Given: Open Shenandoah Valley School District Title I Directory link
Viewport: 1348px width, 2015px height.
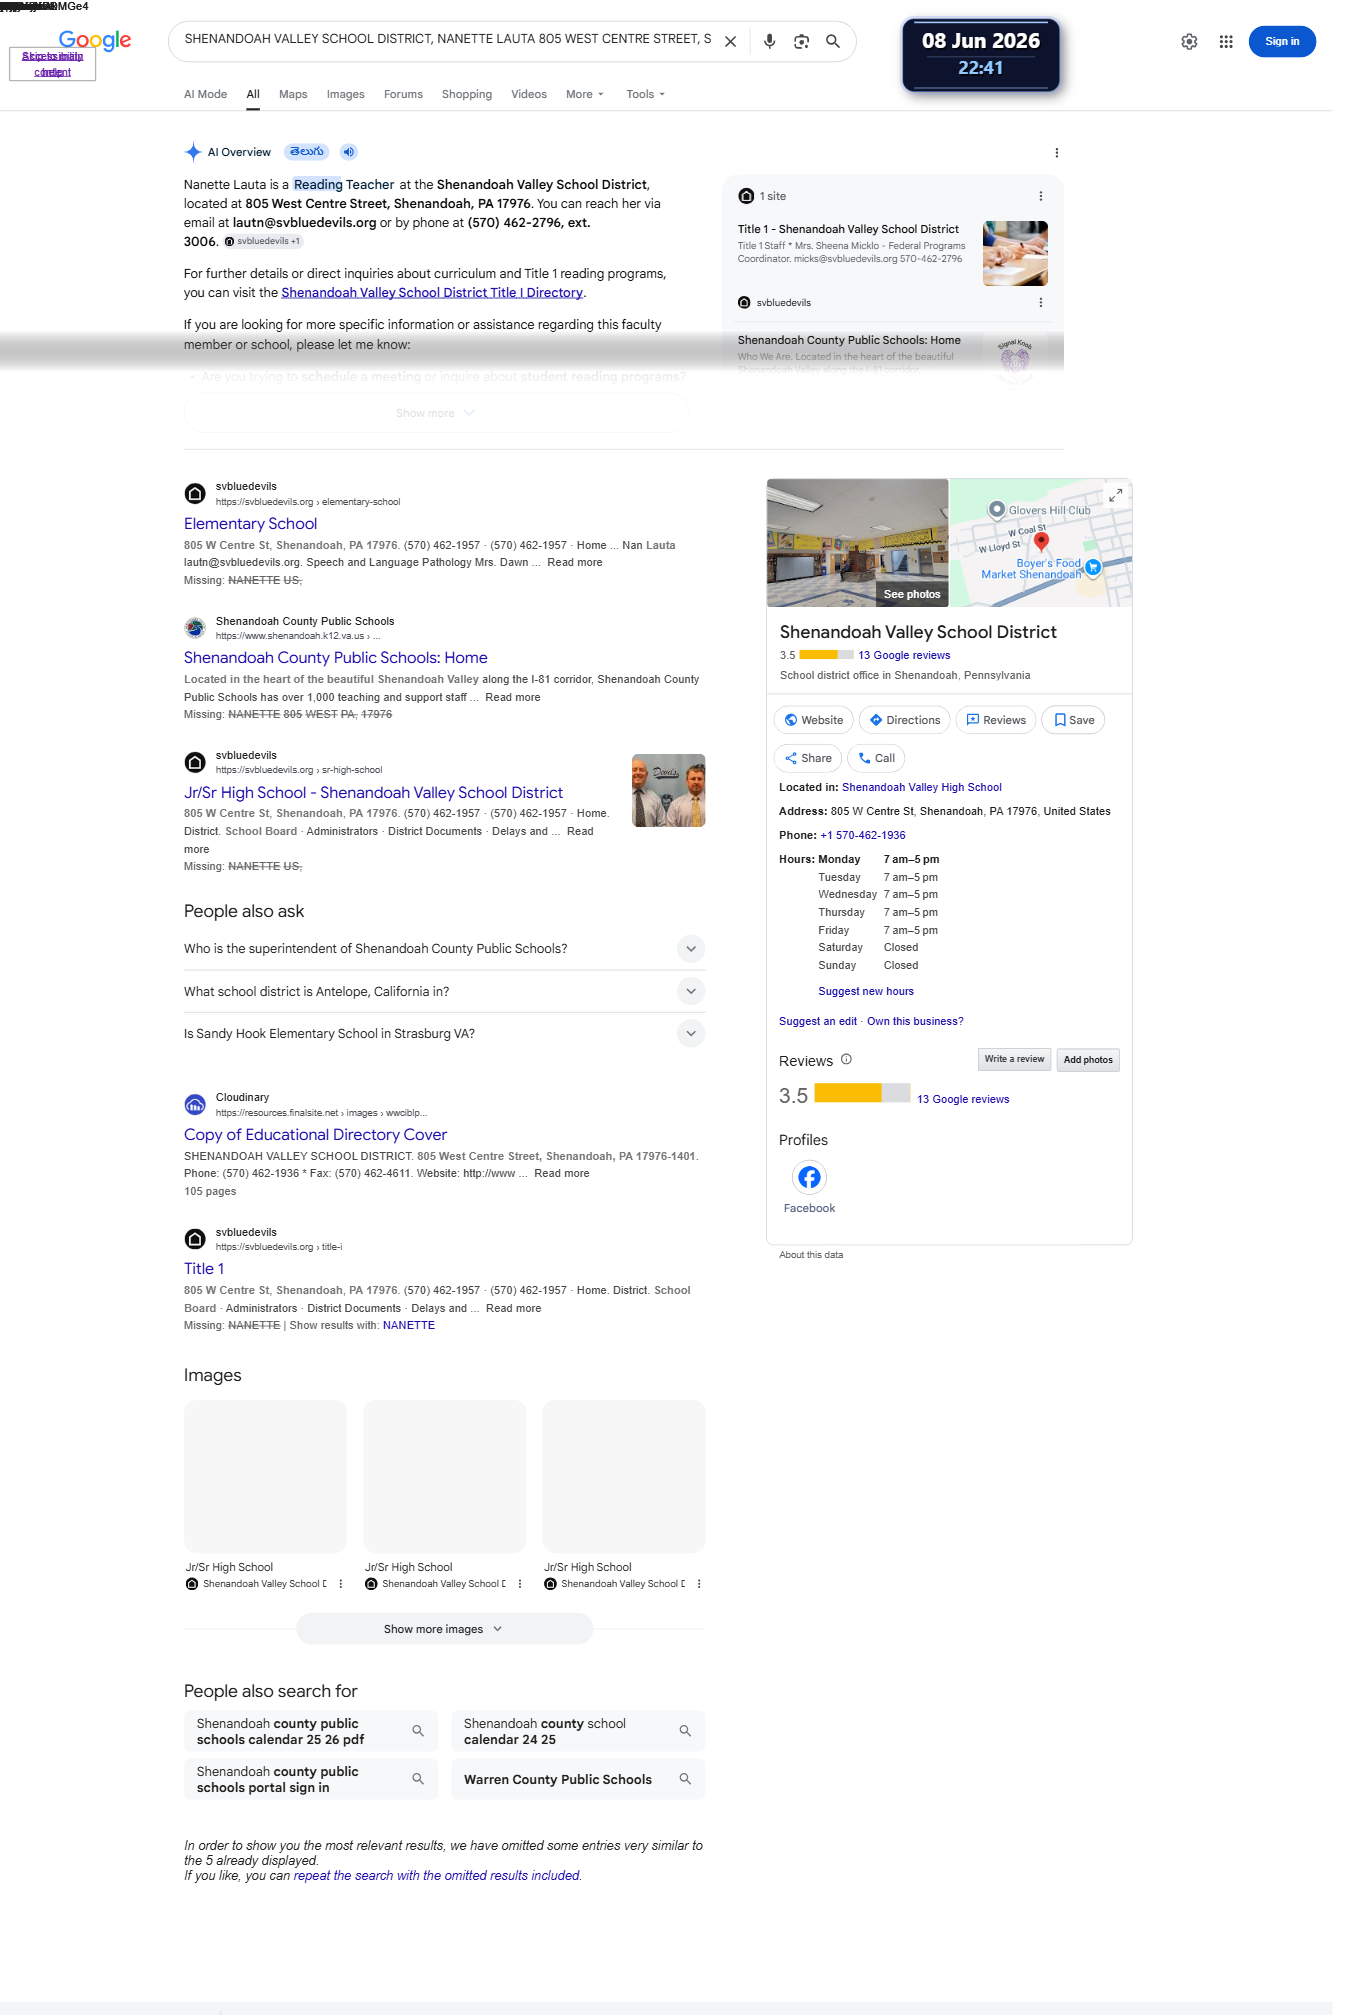Looking at the screenshot, I should click(x=432, y=293).
